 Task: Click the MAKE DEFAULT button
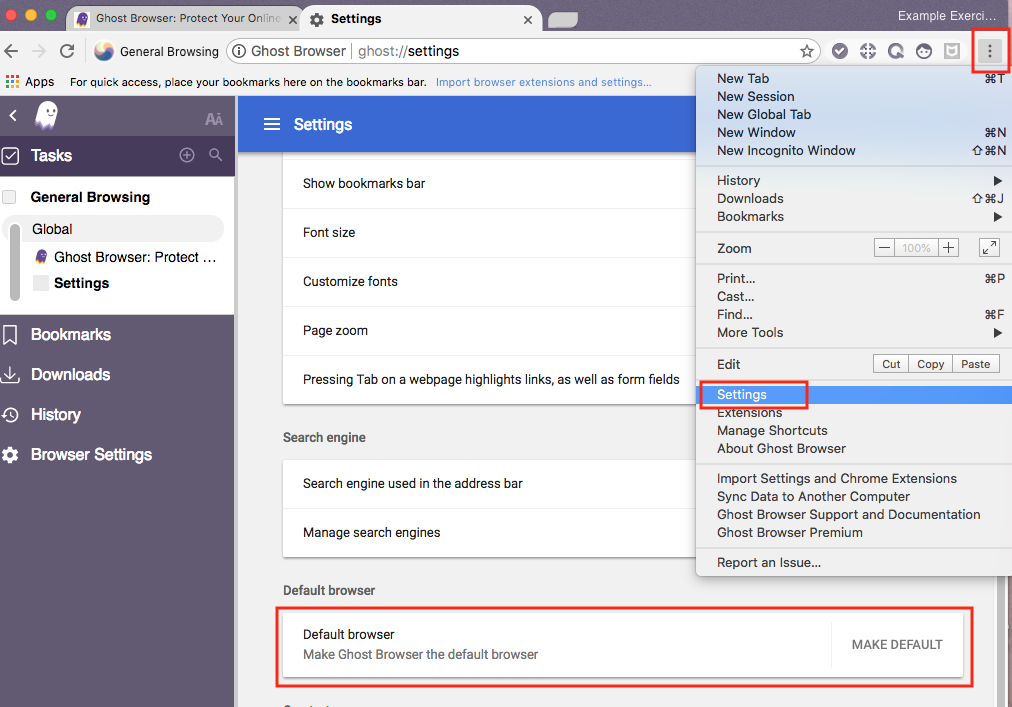(x=897, y=644)
